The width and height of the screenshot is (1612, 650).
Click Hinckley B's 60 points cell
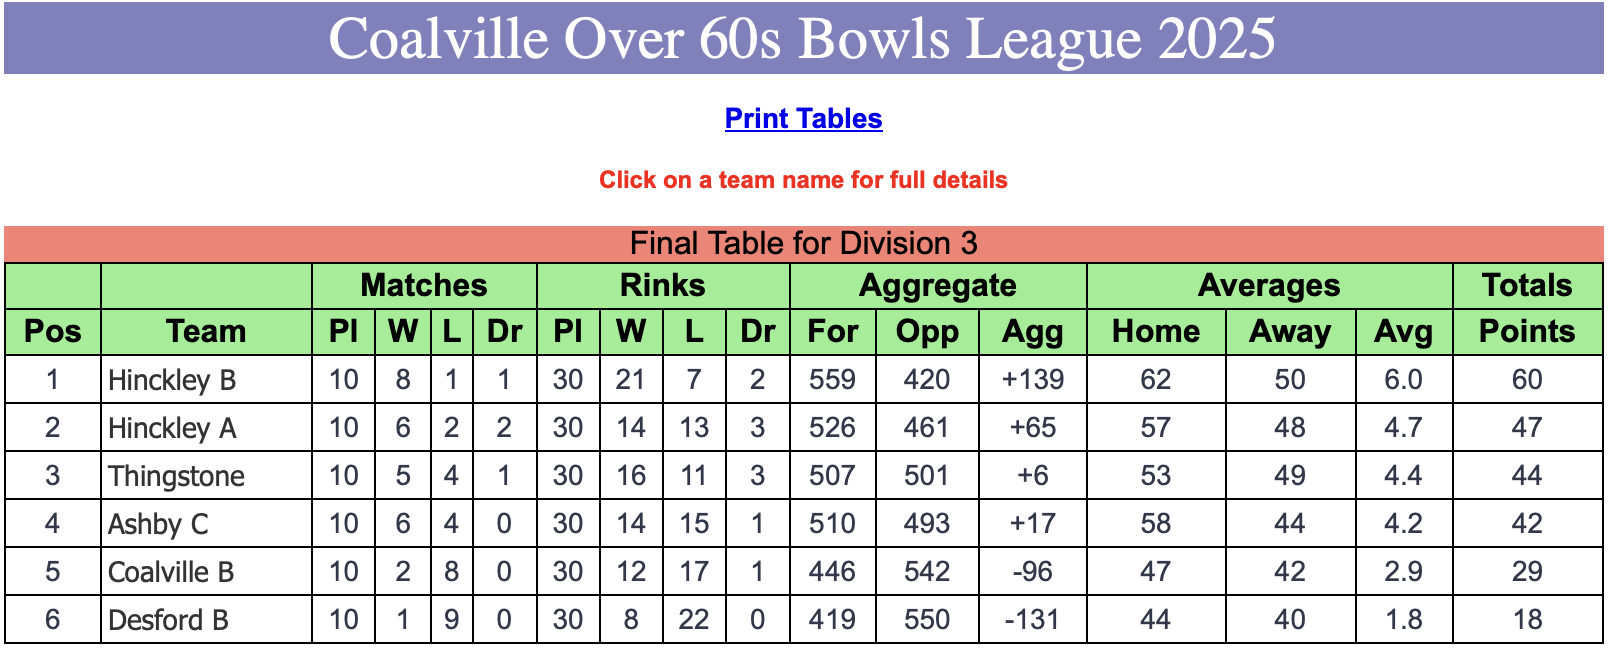click(x=1527, y=379)
